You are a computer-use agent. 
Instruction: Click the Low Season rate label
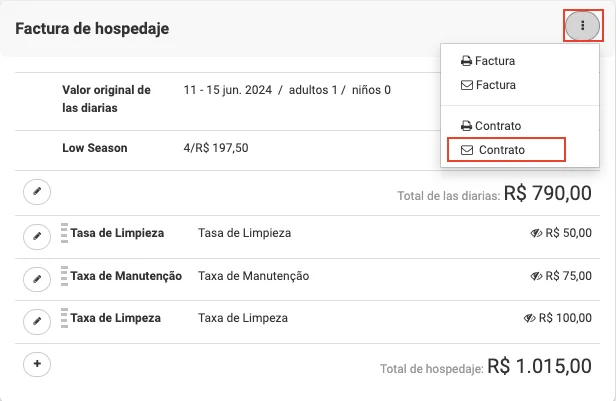[x=95, y=148]
